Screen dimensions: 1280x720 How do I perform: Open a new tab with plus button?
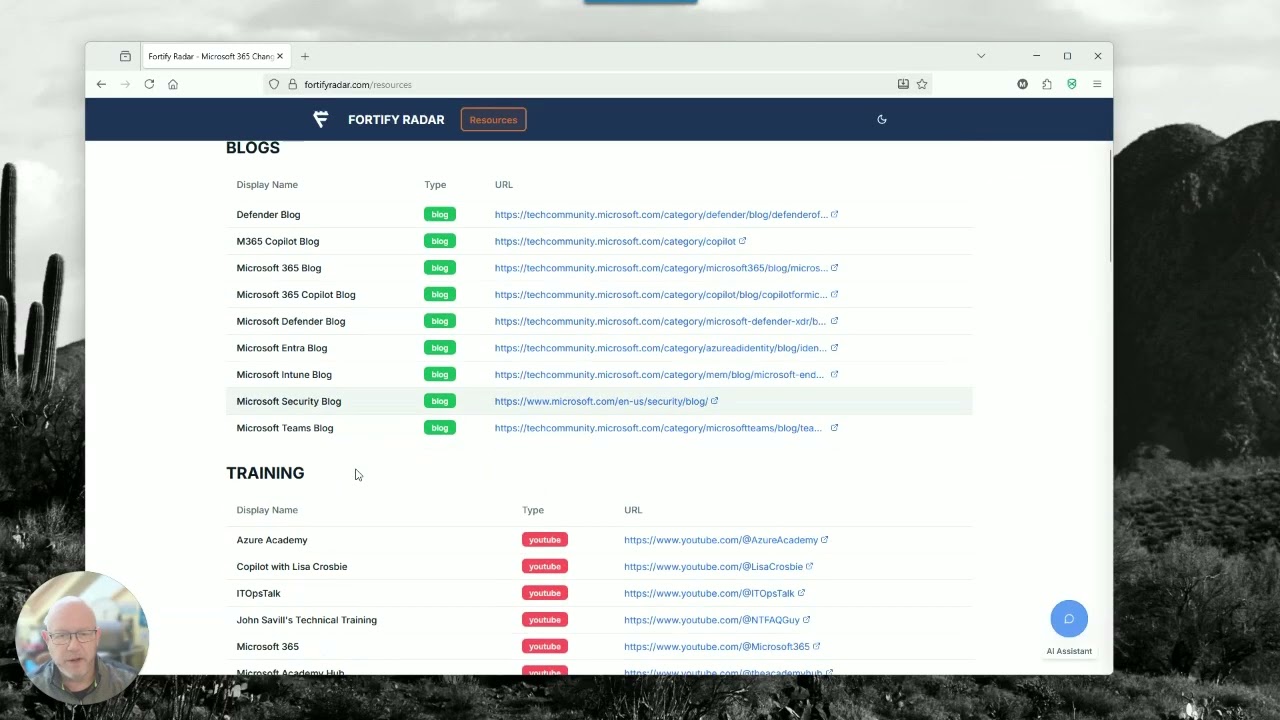click(x=305, y=56)
